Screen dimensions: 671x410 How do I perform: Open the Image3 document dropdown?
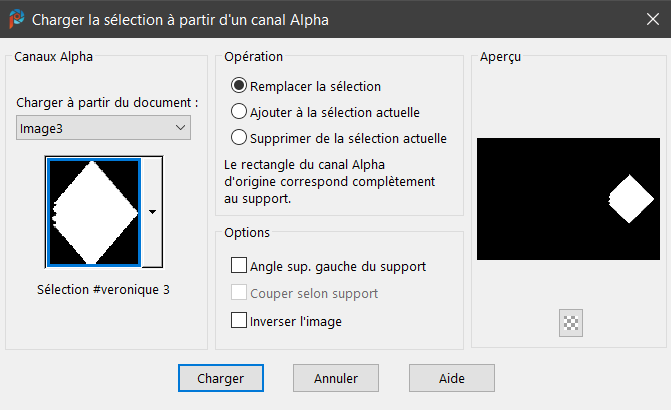click(x=104, y=128)
